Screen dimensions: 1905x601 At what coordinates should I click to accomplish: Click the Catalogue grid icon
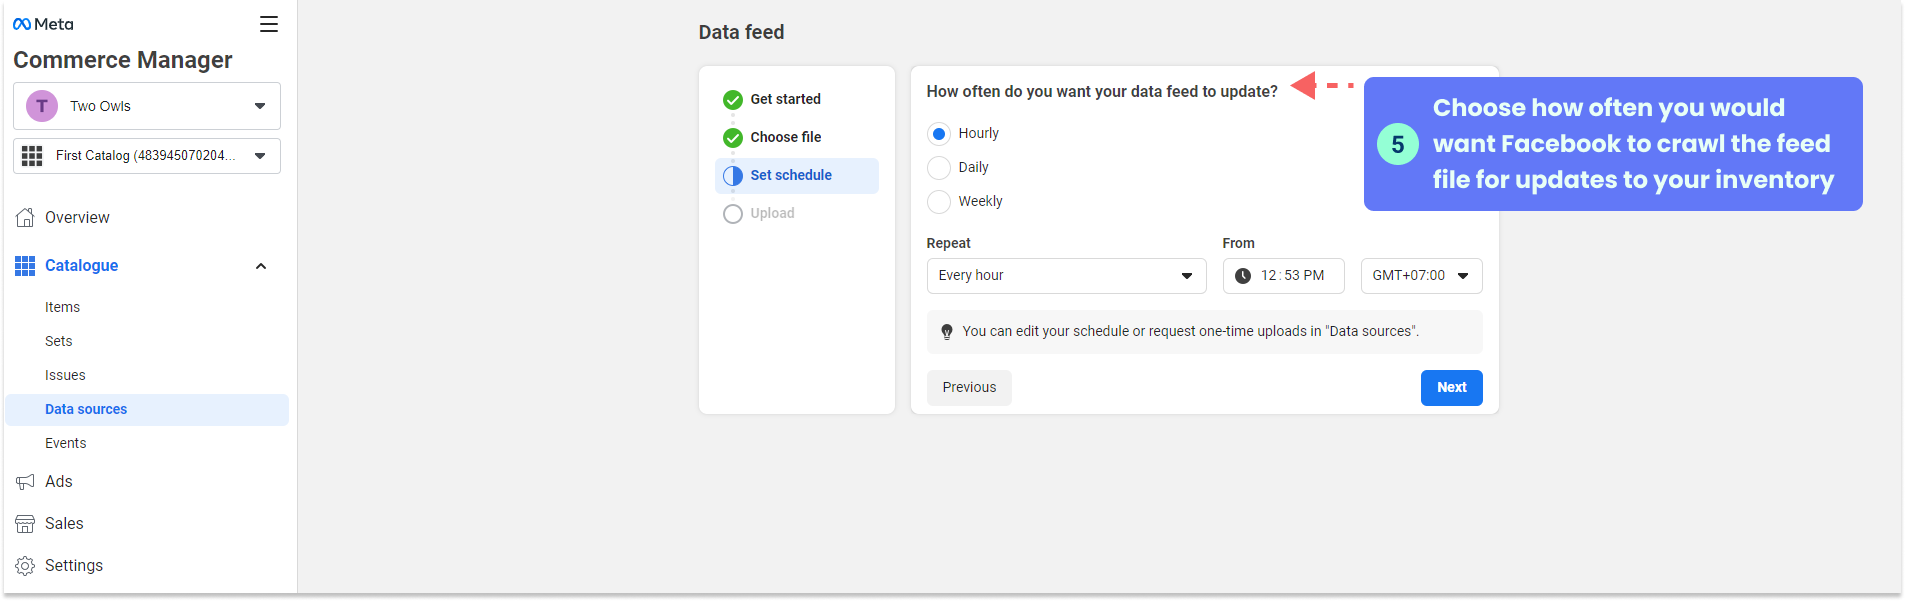pyautogui.click(x=25, y=266)
